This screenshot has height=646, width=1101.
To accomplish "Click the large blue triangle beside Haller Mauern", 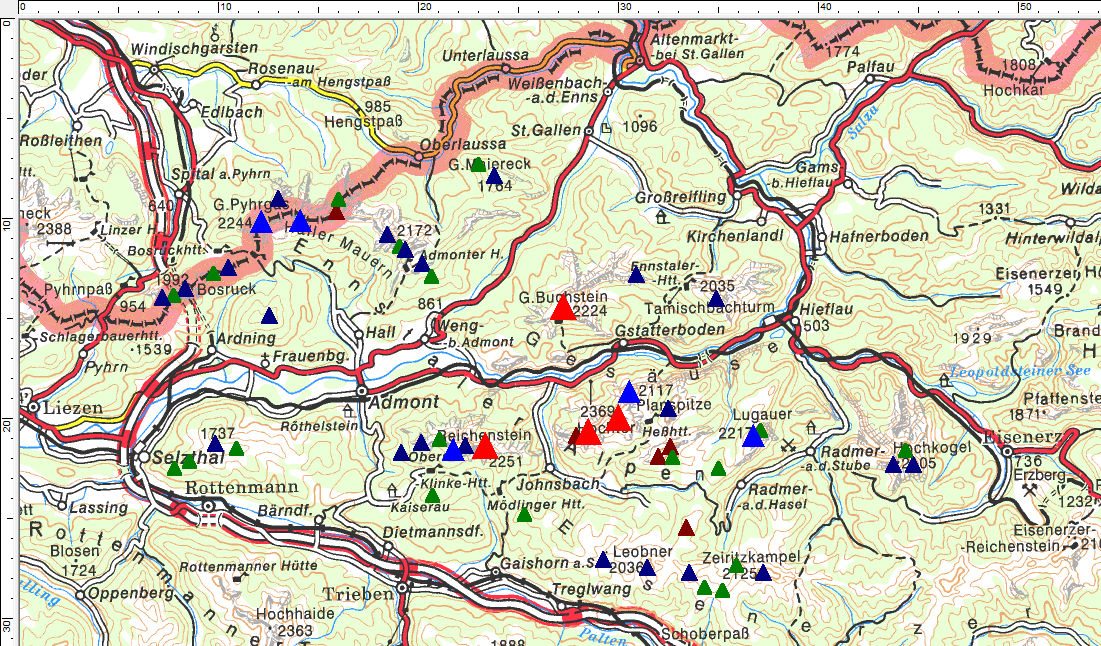I will click(x=300, y=221).
